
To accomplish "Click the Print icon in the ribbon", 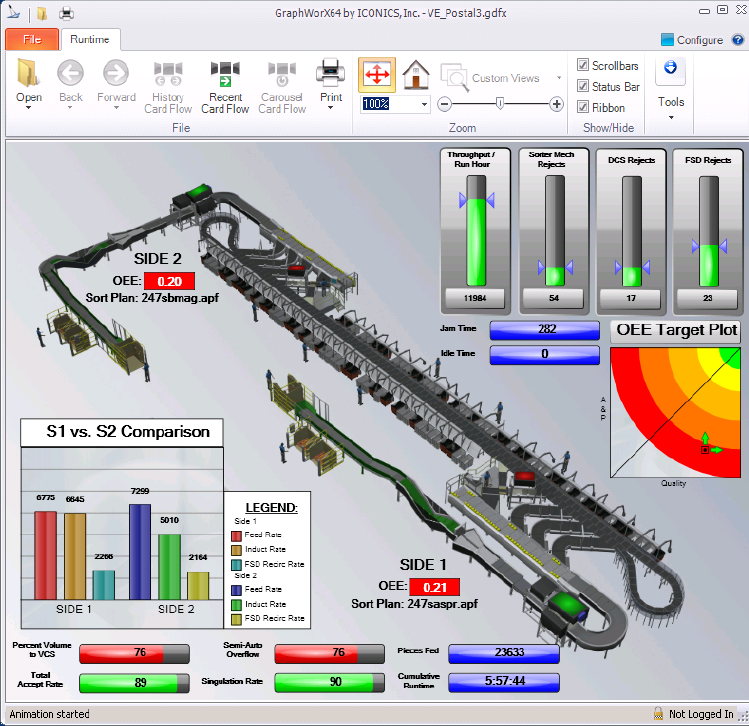I will (x=330, y=74).
